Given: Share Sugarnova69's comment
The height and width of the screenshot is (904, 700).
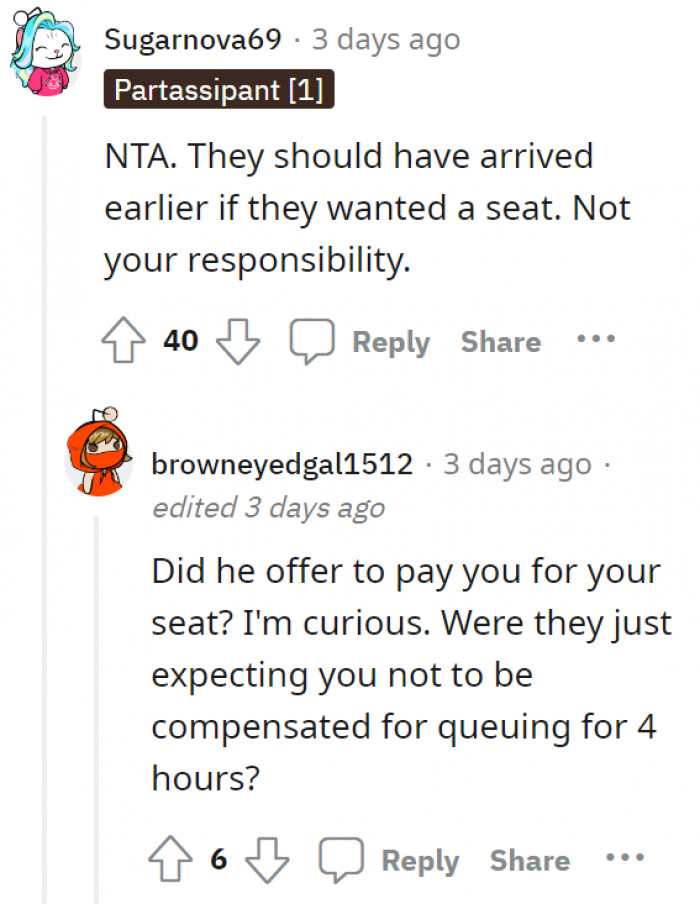Looking at the screenshot, I should click(x=500, y=342).
